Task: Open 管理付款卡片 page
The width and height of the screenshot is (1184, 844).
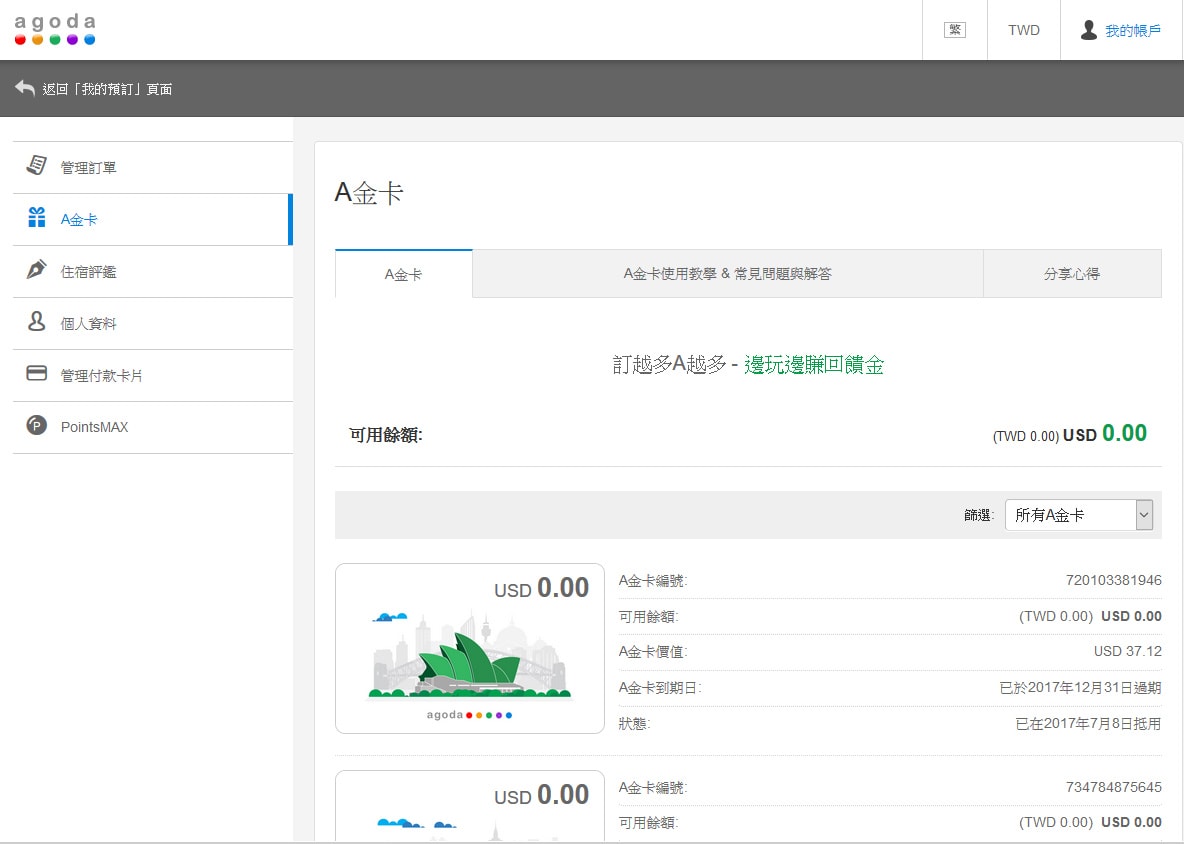Action: coord(153,376)
